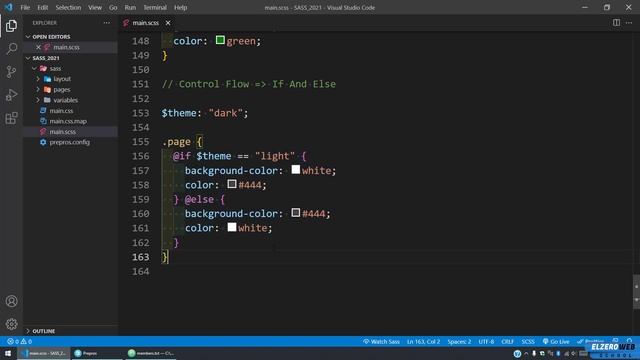Close main.scss in Open Editors list
The image size is (640, 360).
38,47
